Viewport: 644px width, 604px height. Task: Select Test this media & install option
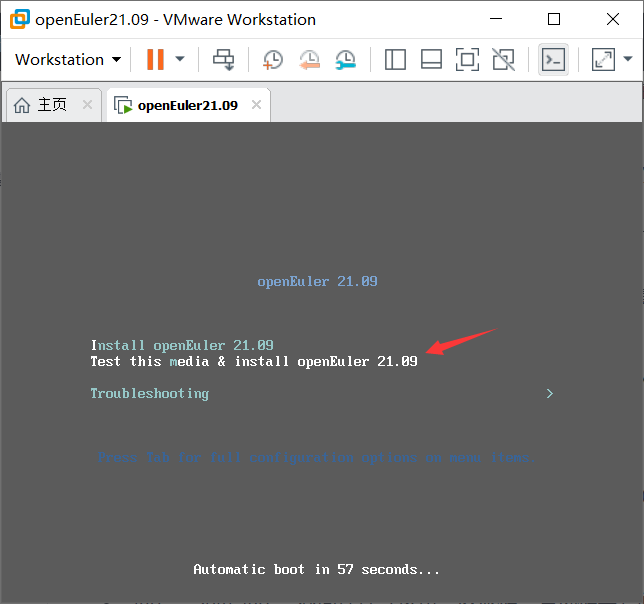coord(254,361)
